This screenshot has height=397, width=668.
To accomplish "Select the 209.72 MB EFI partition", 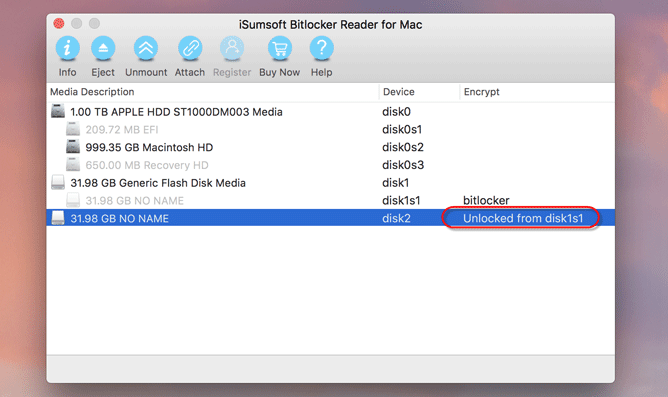I will [331, 129].
